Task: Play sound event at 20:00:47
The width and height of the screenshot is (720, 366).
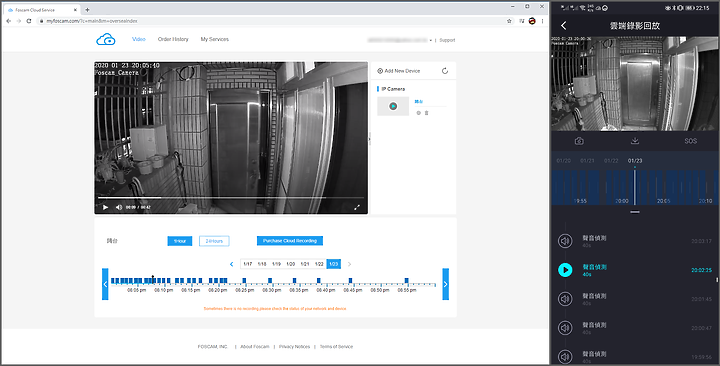Action: (565, 328)
